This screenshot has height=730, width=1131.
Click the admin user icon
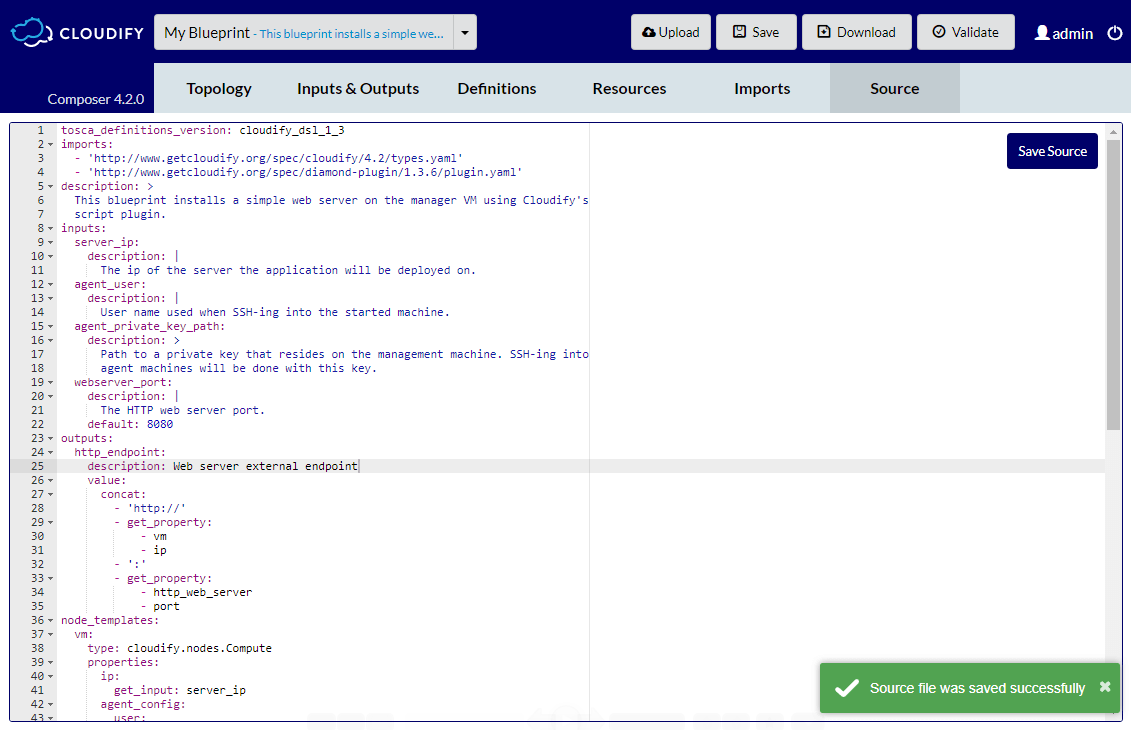1042,32
